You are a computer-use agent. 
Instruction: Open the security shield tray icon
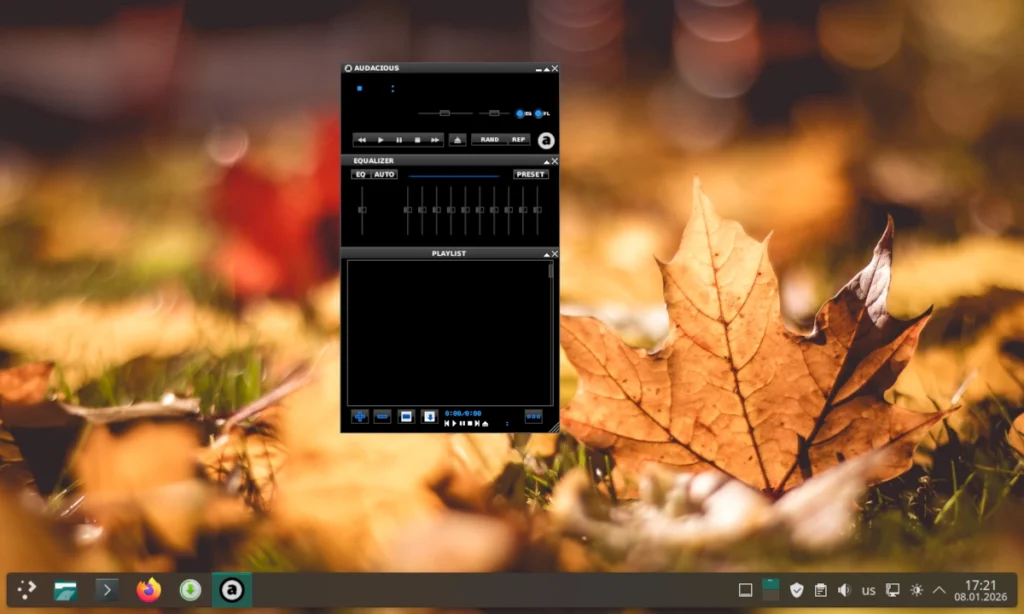tap(796, 590)
